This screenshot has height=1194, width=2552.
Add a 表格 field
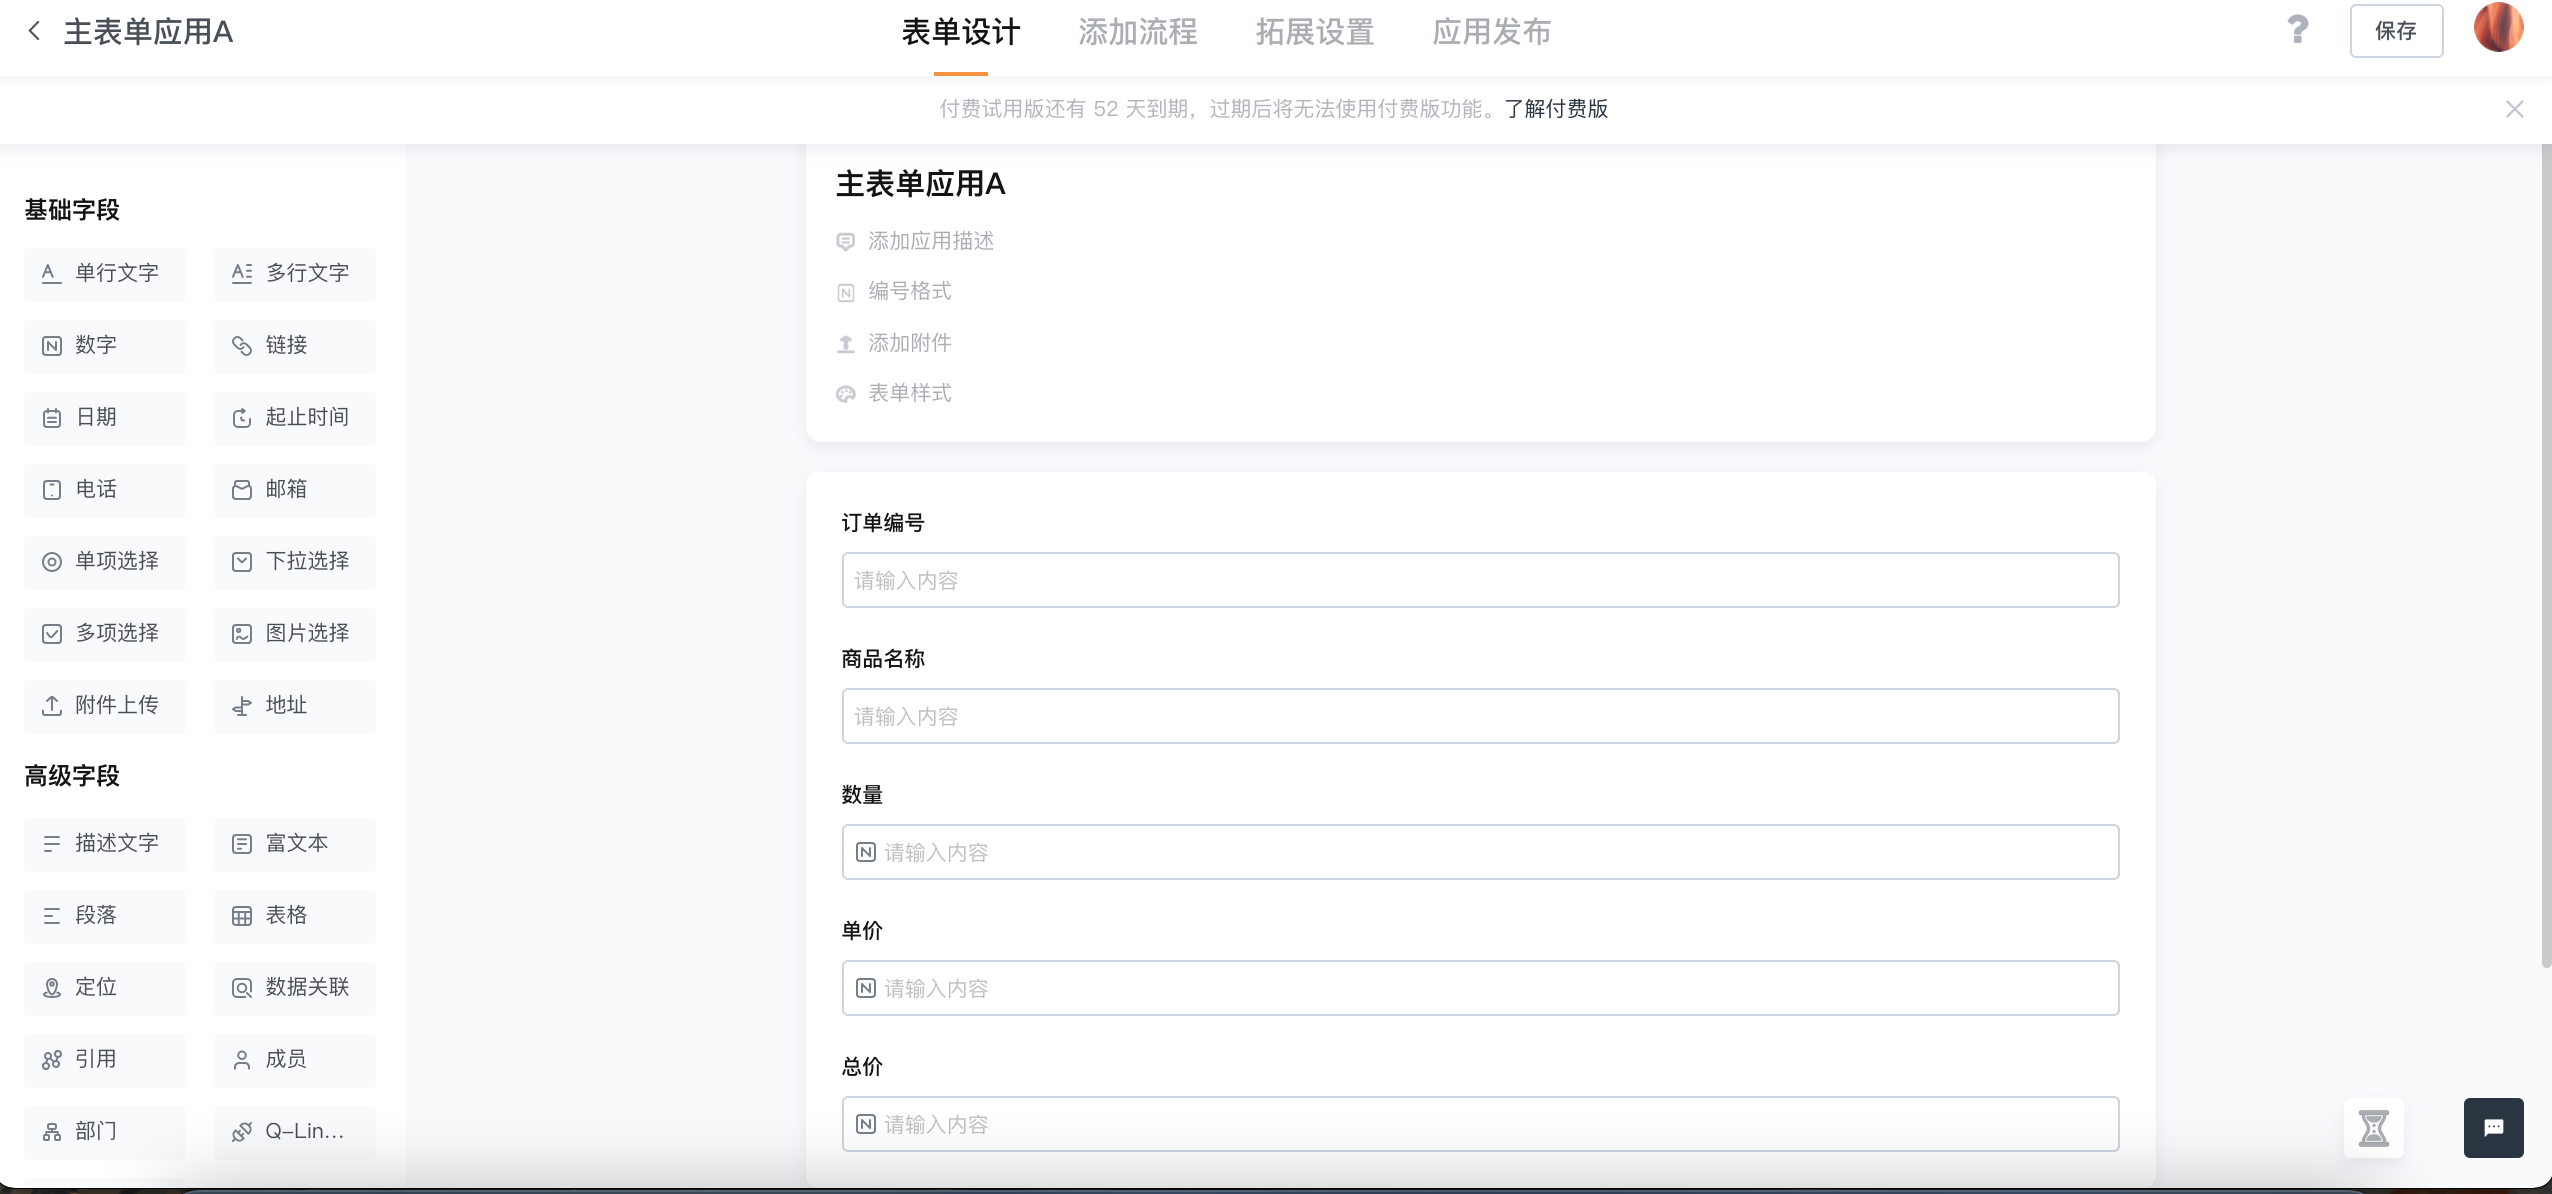pos(295,916)
